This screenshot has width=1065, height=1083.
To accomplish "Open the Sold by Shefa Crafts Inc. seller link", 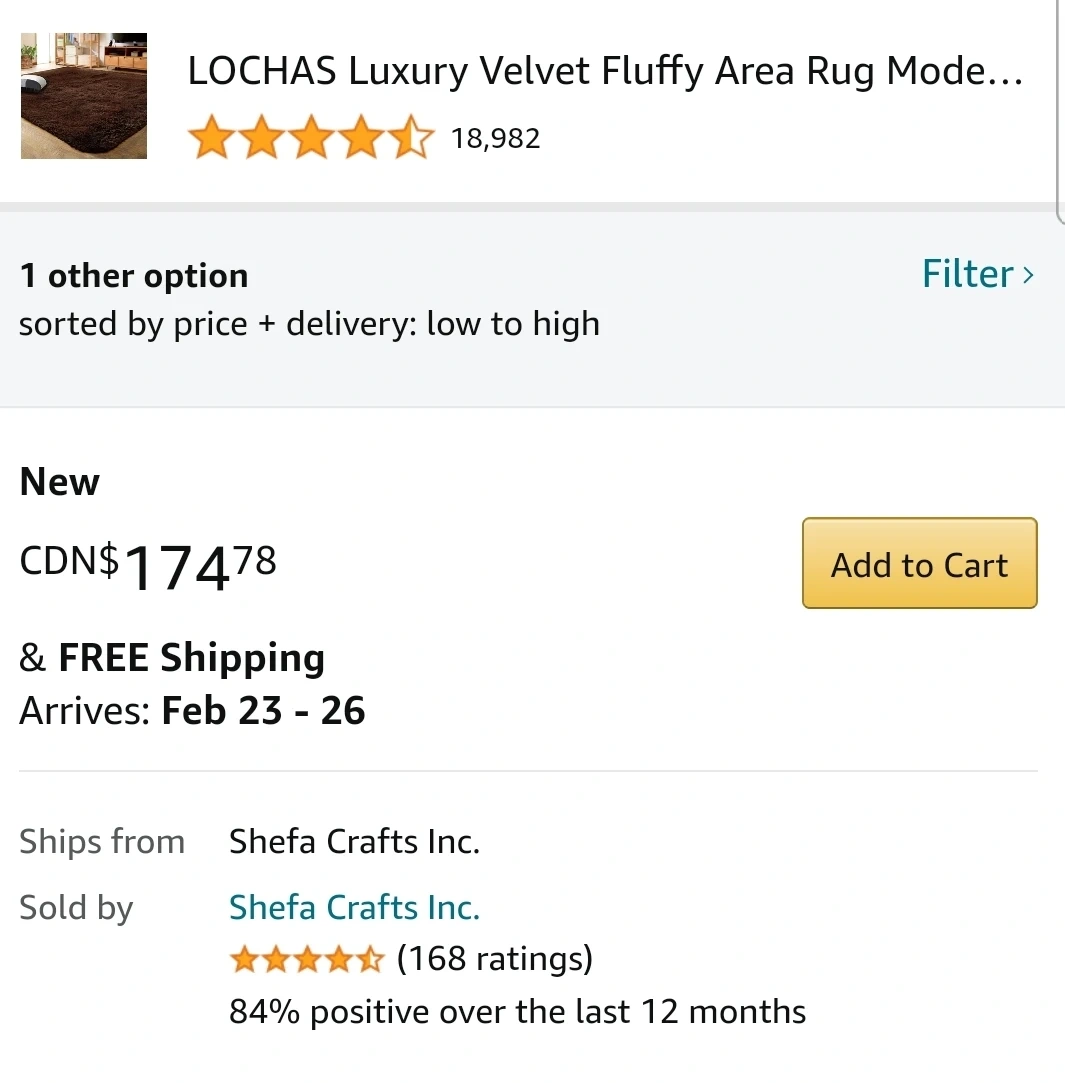I will click(354, 908).
